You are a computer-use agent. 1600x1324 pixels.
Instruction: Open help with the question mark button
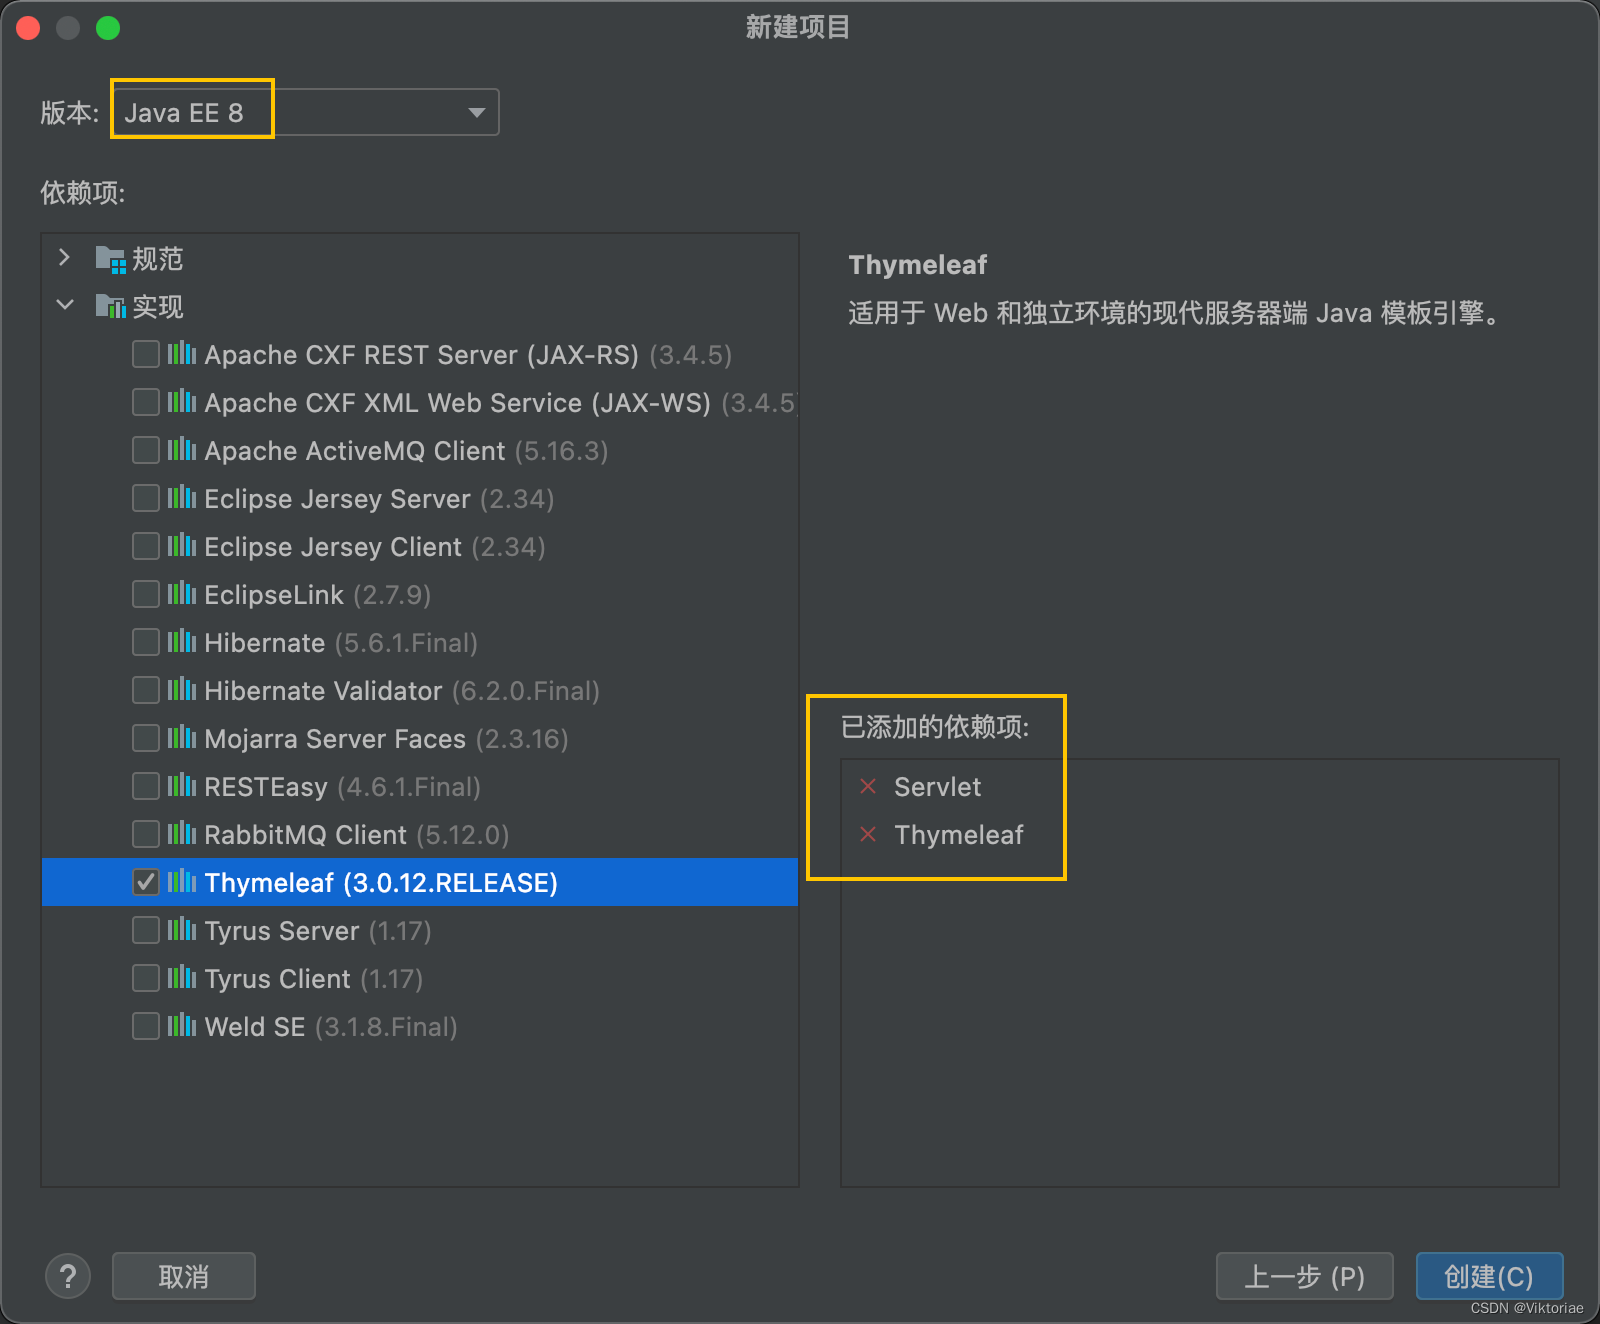click(x=68, y=1276)
